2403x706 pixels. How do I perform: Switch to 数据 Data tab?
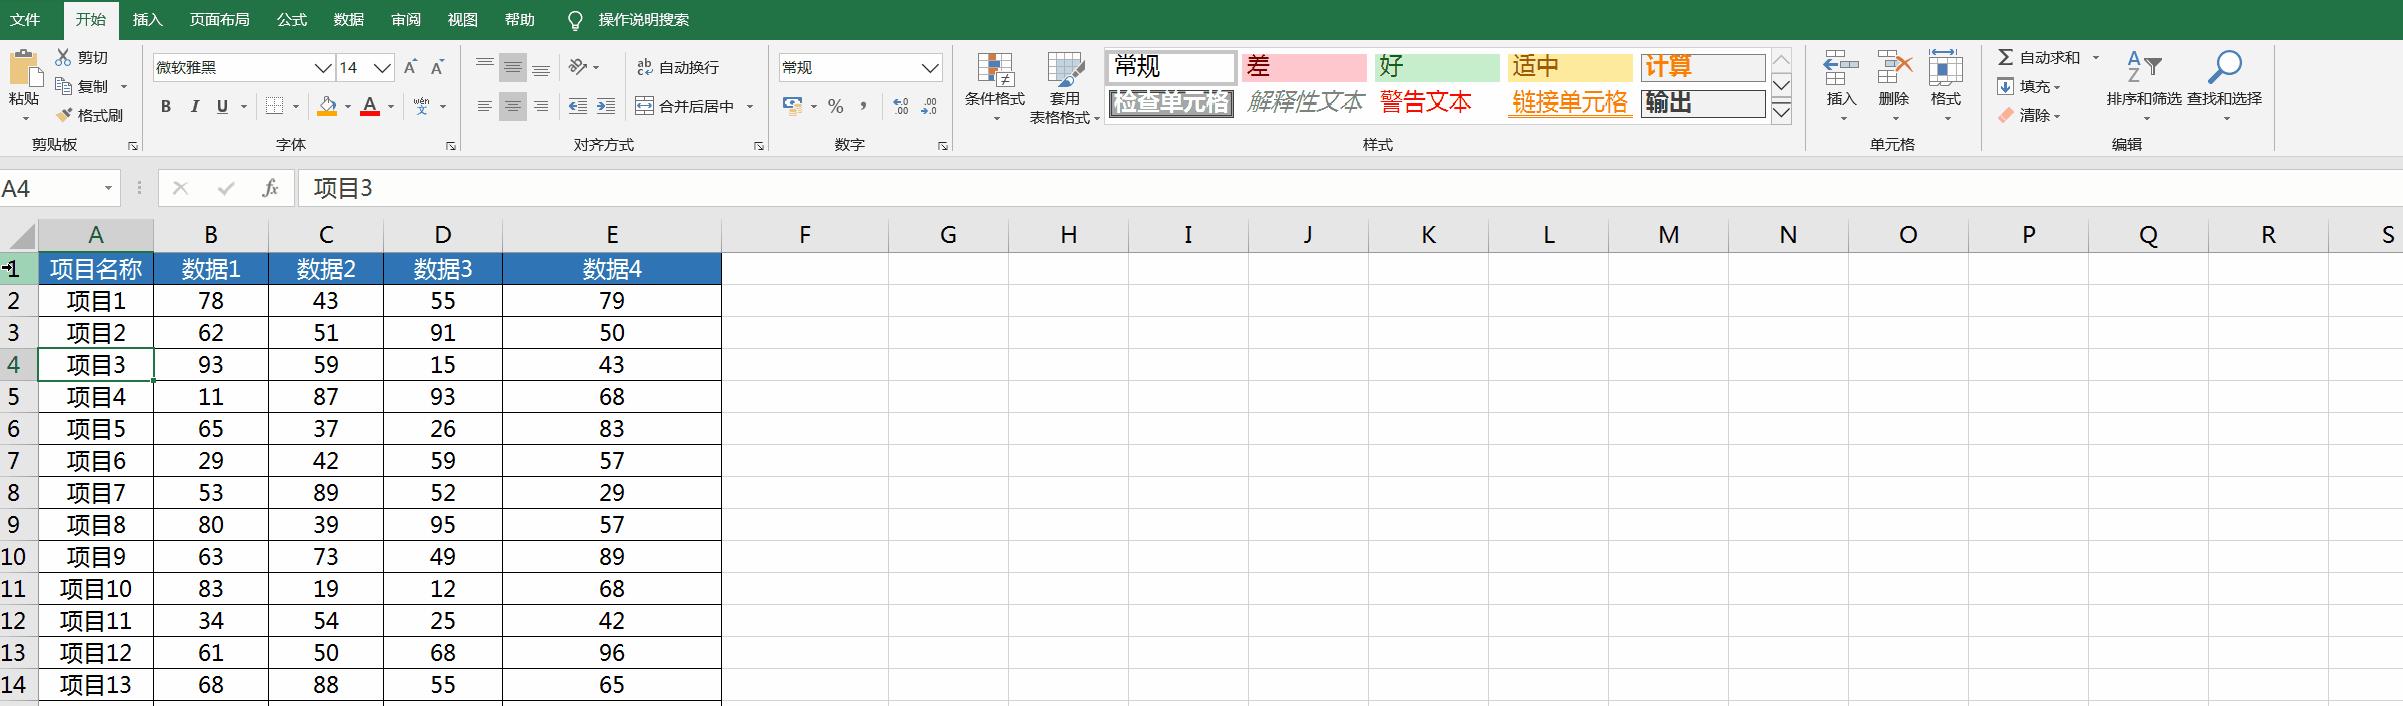coord(348,19)
